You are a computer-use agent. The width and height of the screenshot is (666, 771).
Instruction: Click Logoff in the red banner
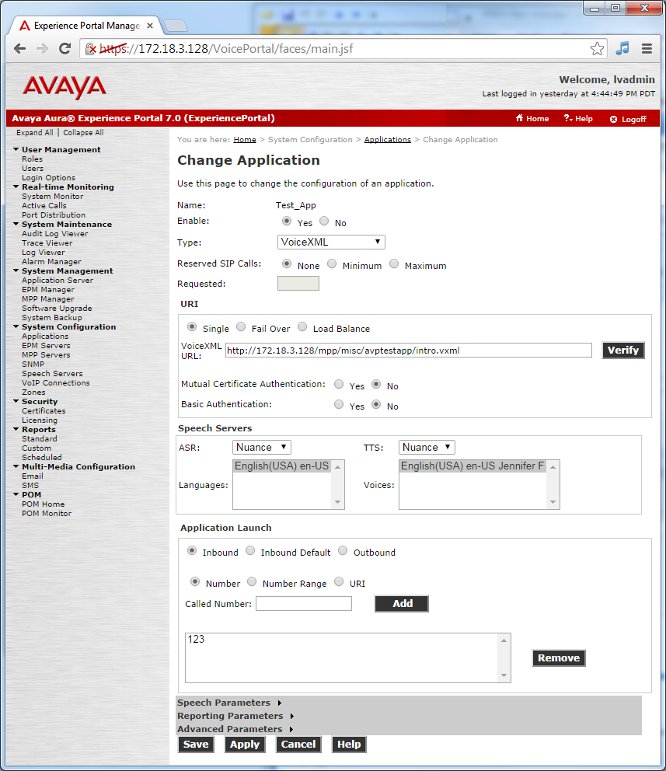(628, 119)
